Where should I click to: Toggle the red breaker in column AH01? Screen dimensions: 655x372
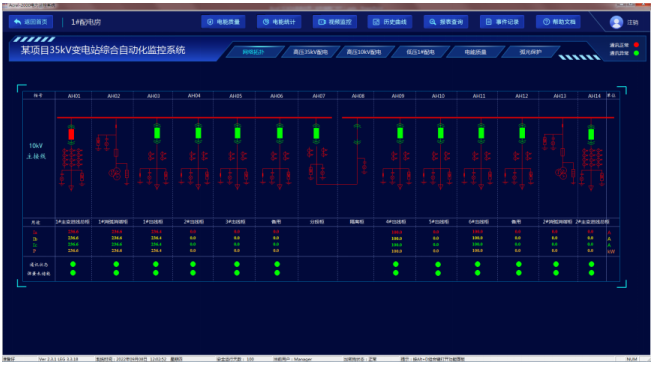pos(71,134)
